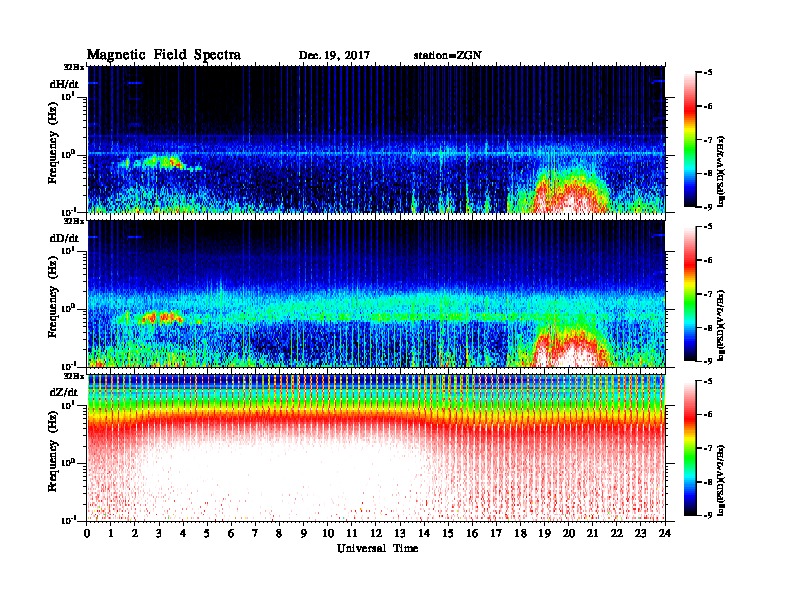Click the -9 tick on the dH/dt color bar
Viewport: 792px width, 612px height.
click(x=708, y=207)
